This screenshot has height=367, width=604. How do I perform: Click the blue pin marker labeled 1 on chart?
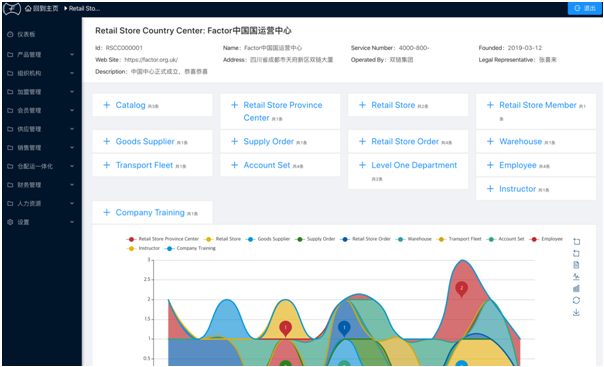344,328
